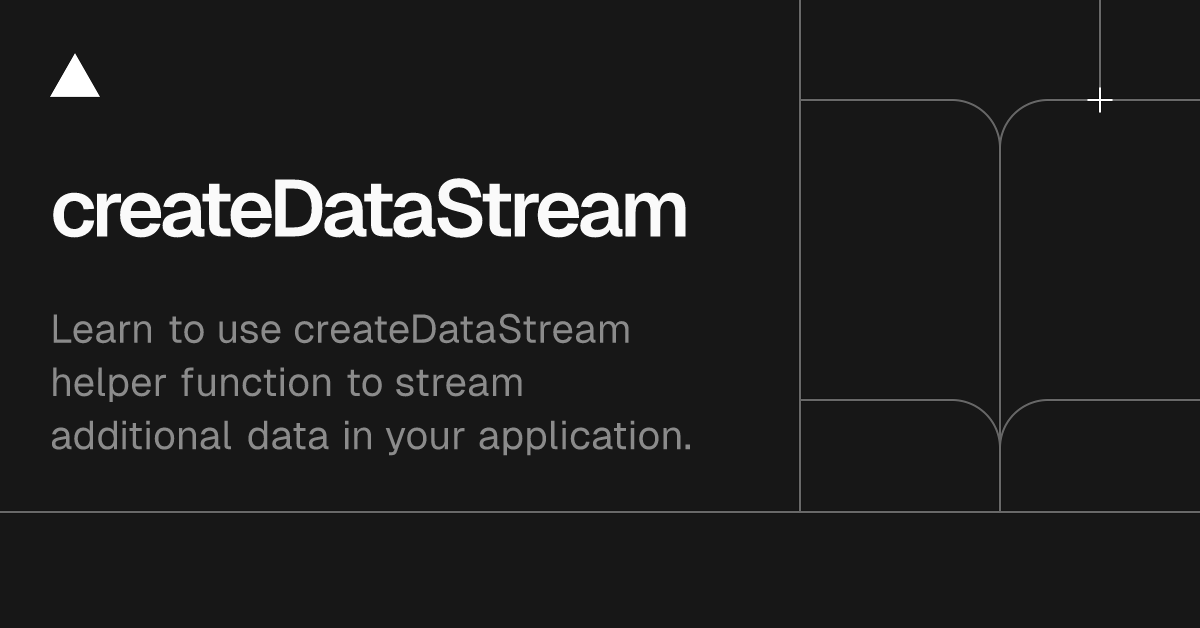Click the vertical line above the plus crosshair
The height and width of the screenshot is (628, 1200).
[x=1100, y=43]
